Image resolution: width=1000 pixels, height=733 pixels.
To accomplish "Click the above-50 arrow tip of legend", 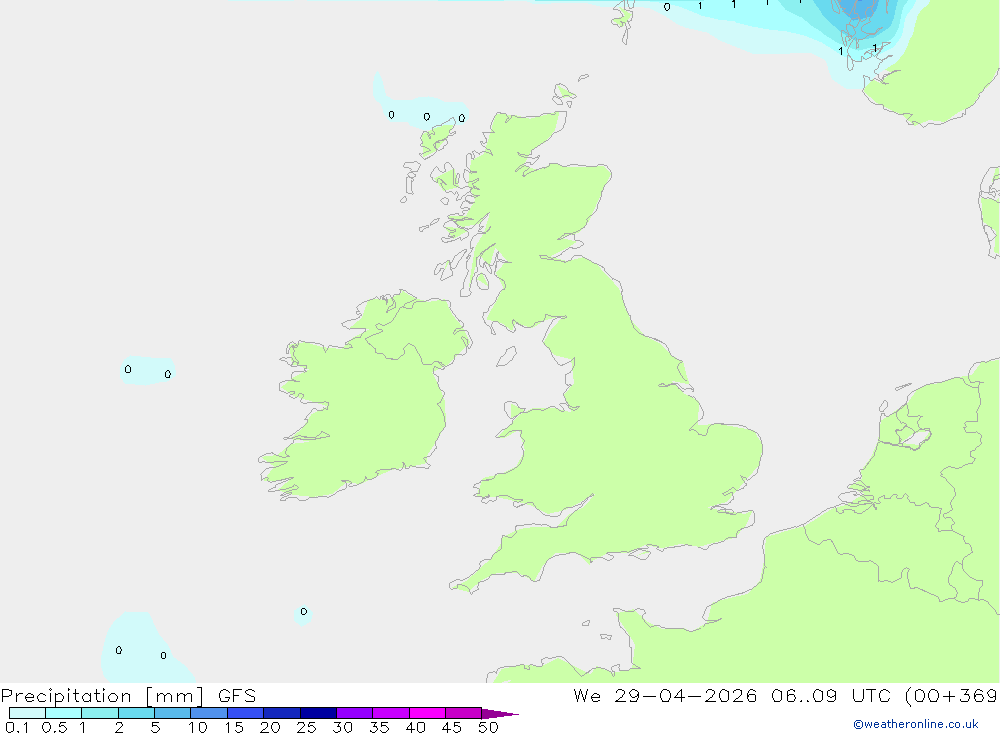I will point(500,713).
